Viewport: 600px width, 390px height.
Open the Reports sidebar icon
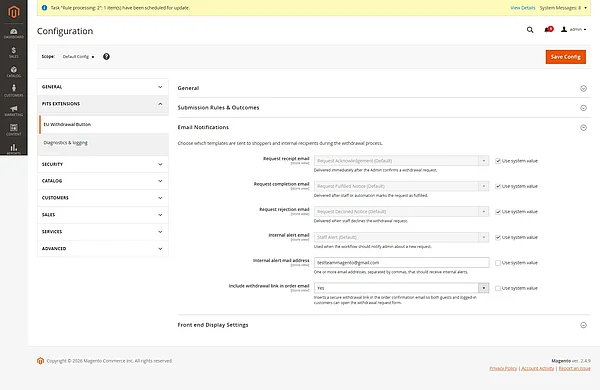(14, 148)
